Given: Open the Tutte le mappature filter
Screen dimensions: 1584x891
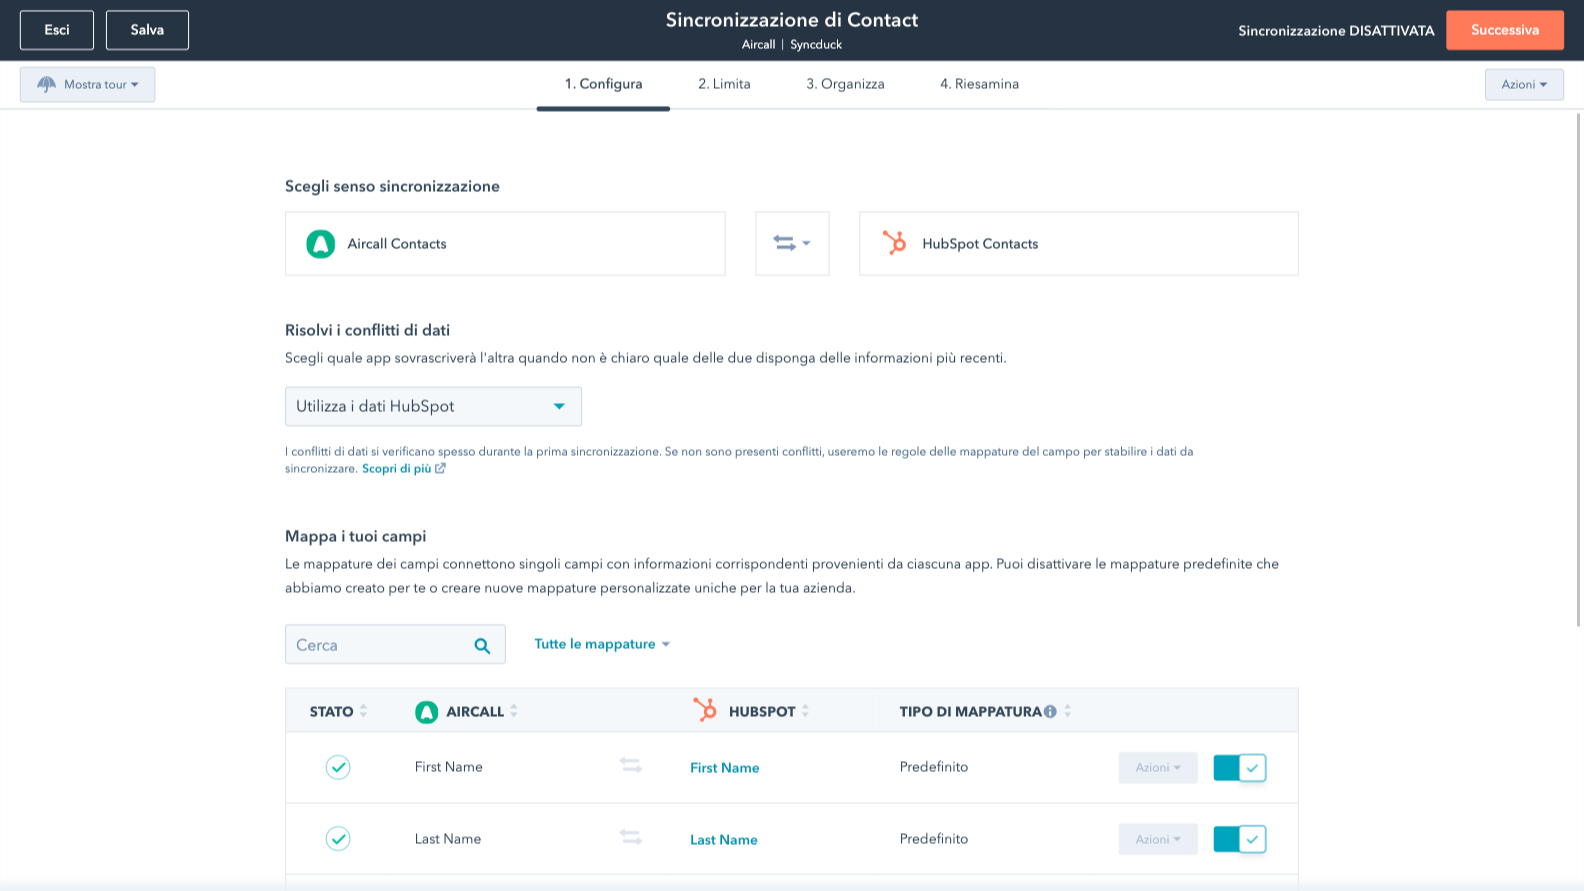Looking at the screenshot, I should pos(602,644).
